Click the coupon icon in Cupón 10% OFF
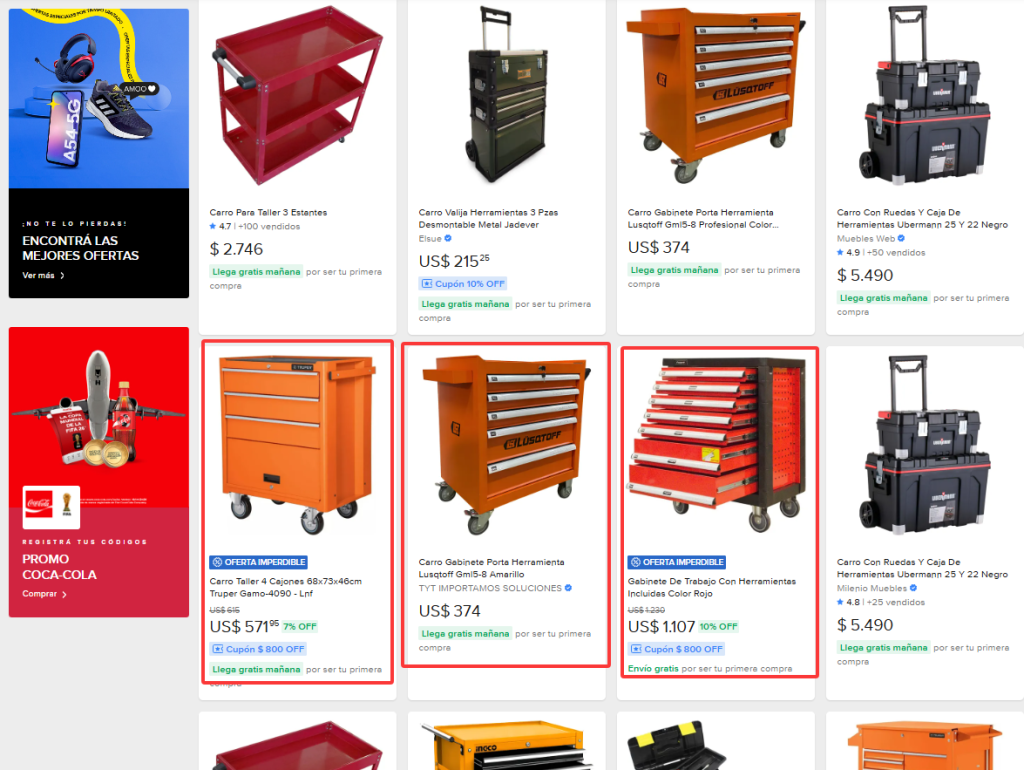Image resolution: width=1024 pixels, height=770 pixels. 427,283
